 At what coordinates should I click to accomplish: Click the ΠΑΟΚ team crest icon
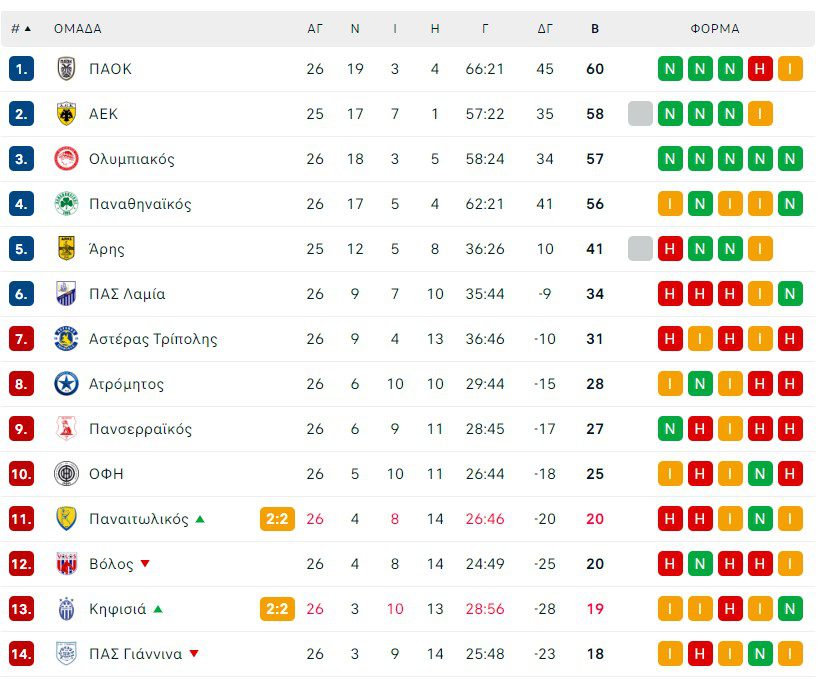pyautogui.click(x=66, y=69)
